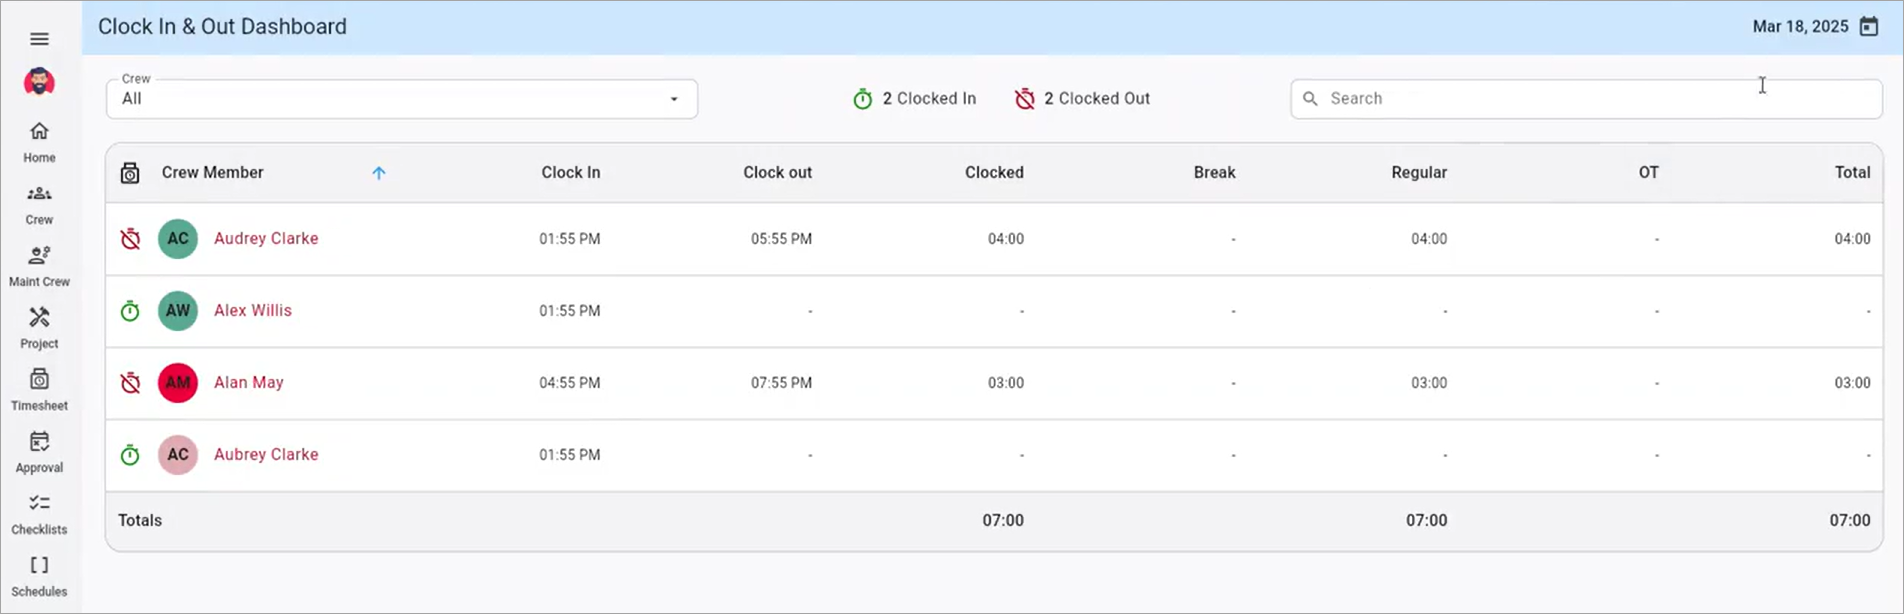The image size is (1904, 614).
Task: Open the Approval section
Action: pyautogui.click(x=39, y=452)
